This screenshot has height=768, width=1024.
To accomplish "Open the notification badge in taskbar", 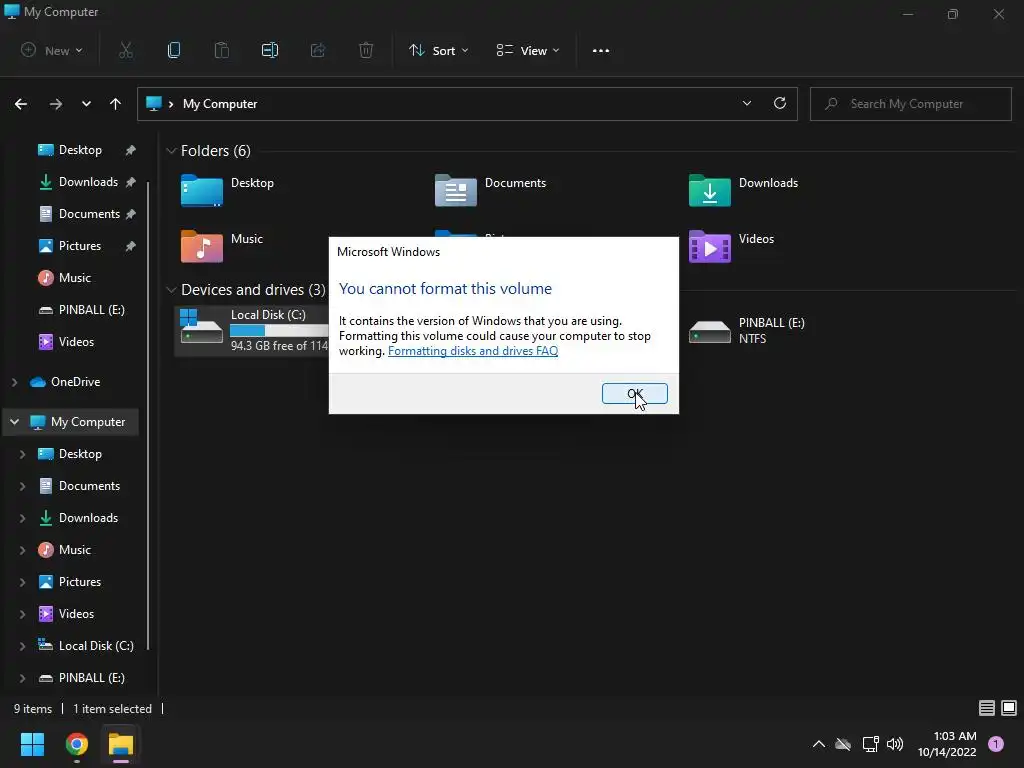I will [x=996, y=744].
